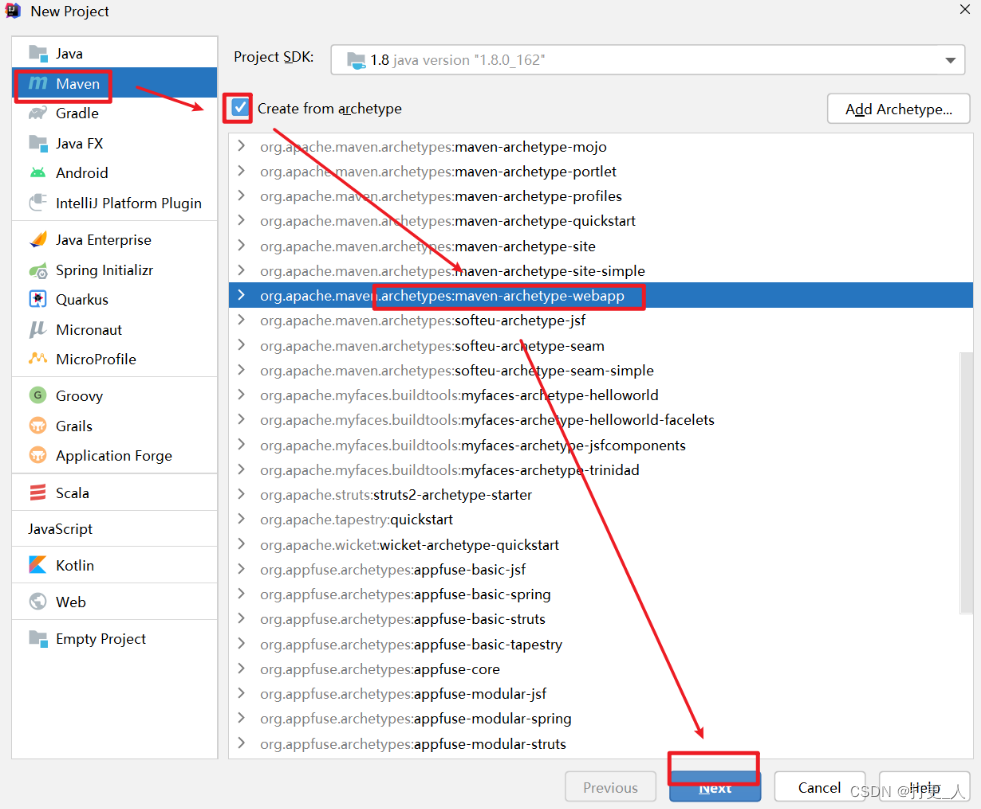981x809 pixels.
Task: Select appfuse-basic-struts row
Action: pyautogui.click(x=601, y=619)
